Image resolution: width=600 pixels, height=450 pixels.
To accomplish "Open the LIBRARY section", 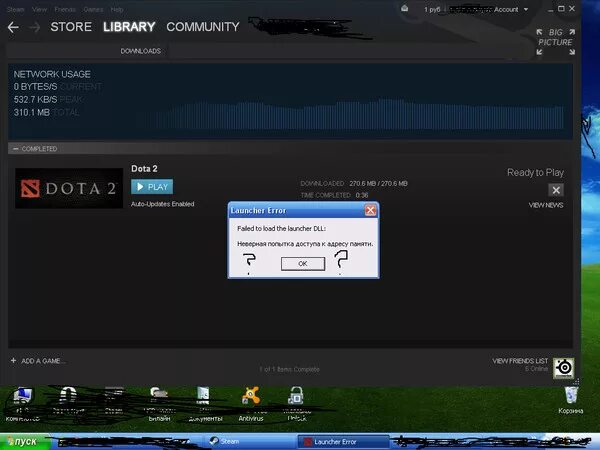I will (x=129, y=27).
